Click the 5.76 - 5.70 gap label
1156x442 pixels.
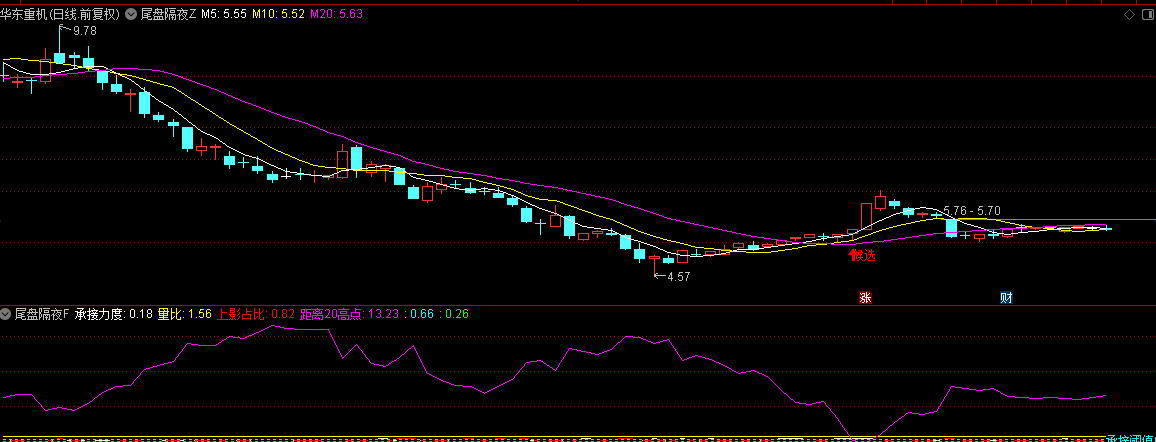[x=972, y=211]
